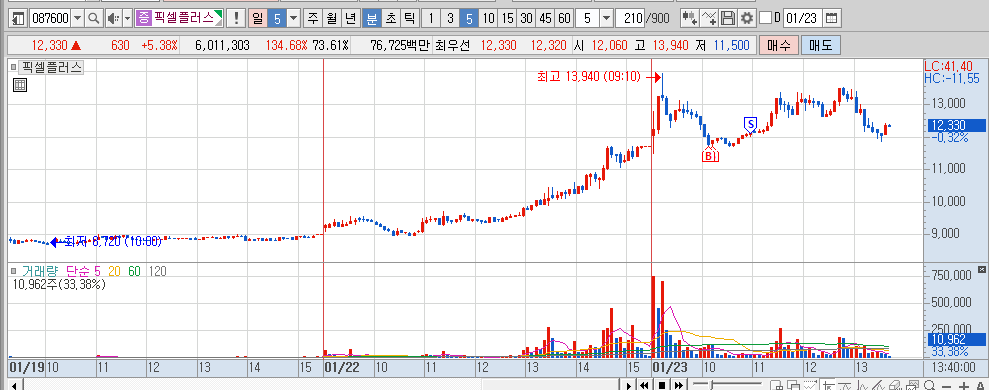
Task: Click the red 매수 buy button
Action: pyautogui.click(x=778, y=45)
